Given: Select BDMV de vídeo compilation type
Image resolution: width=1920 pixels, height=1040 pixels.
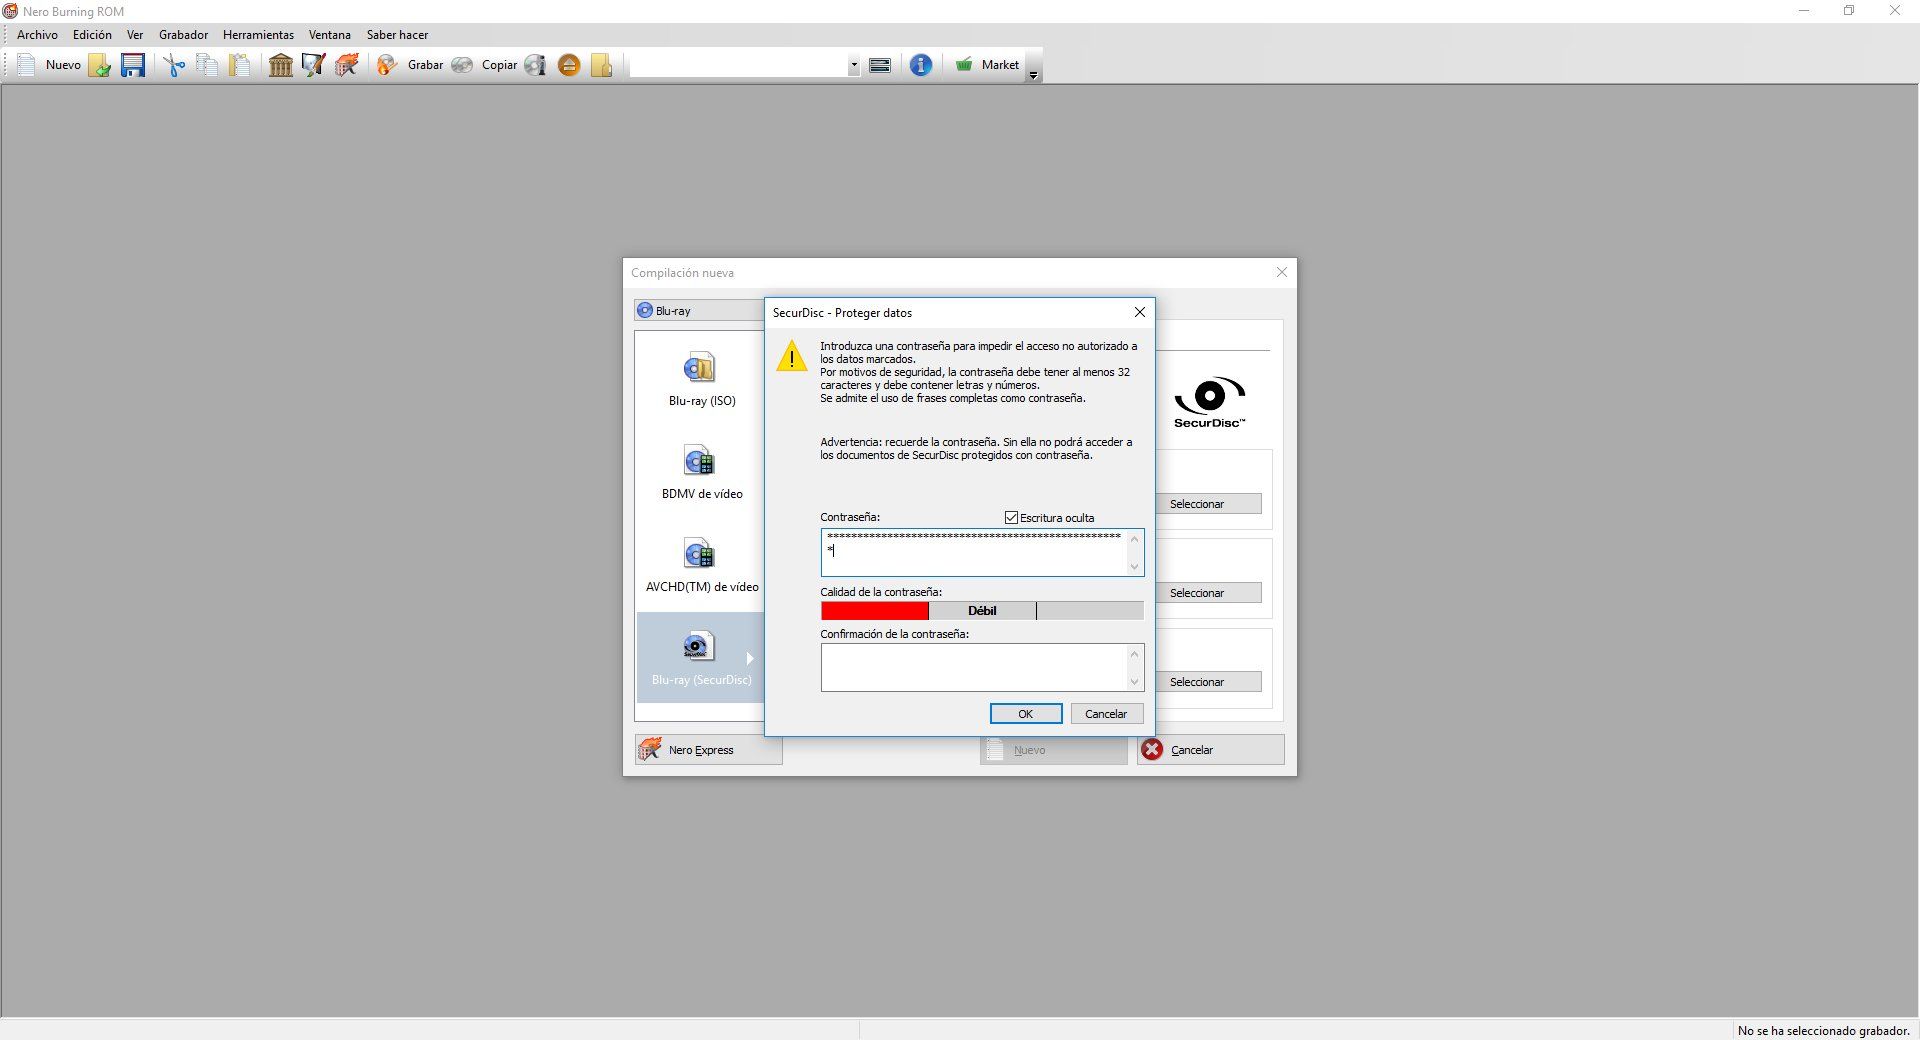Looking at the screenshot, I should (702, 472).
